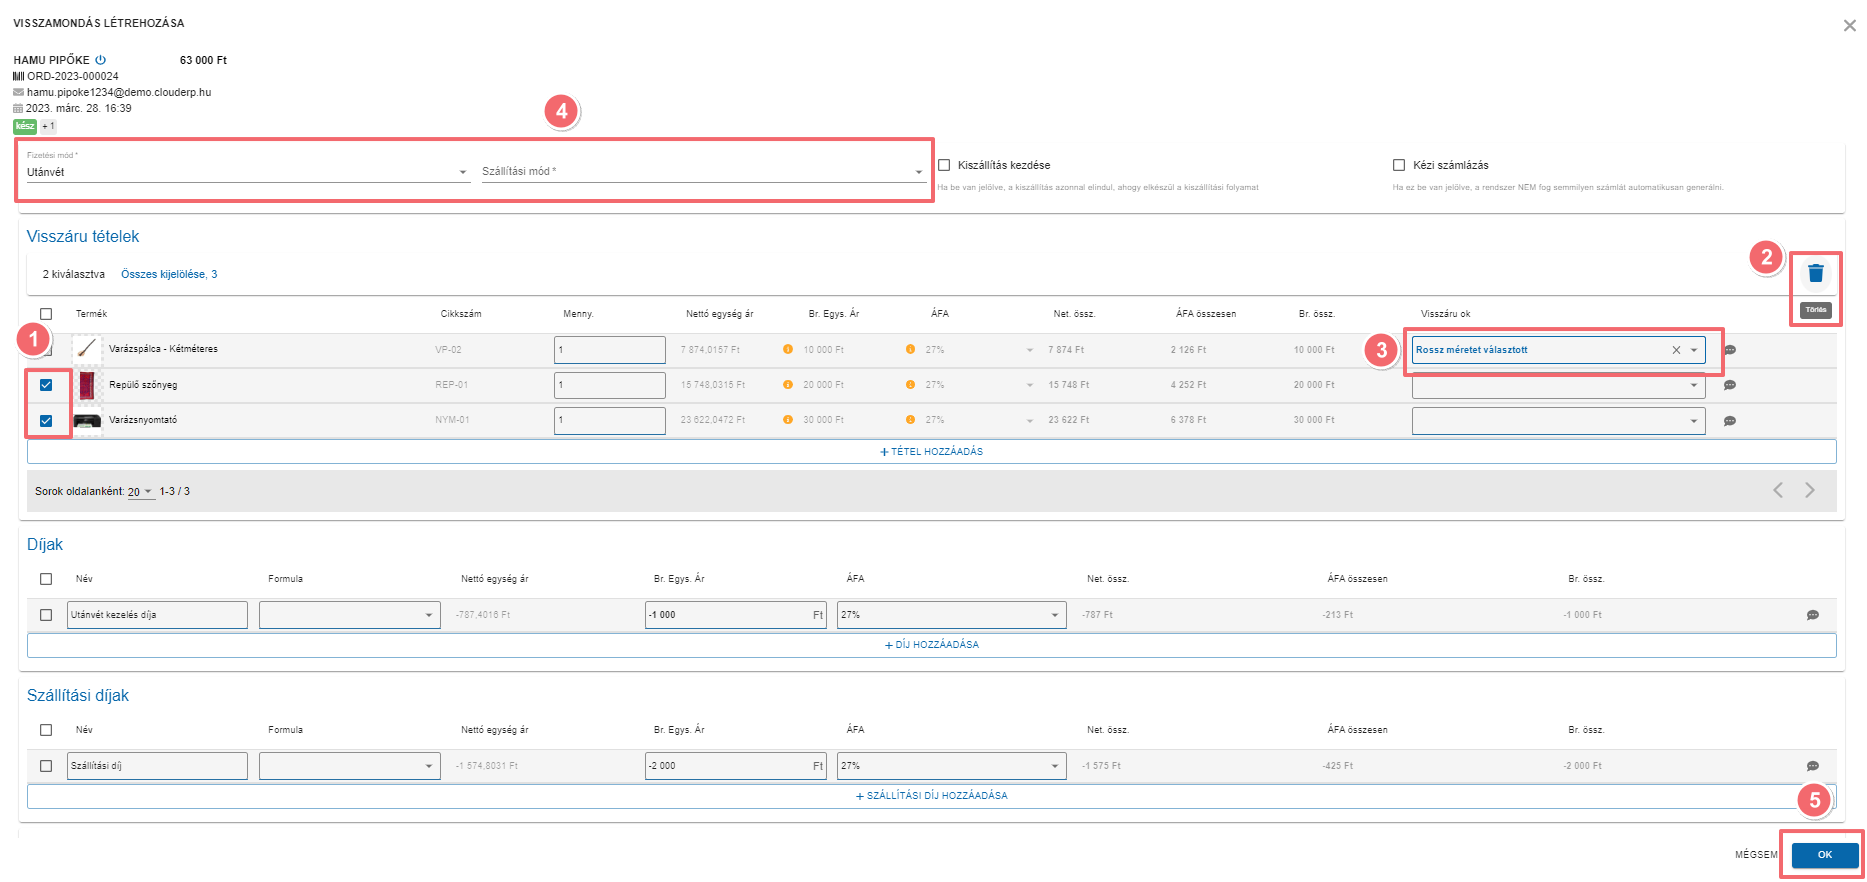This screenshot has width=1867, height=882.
Task: Click comment icon for Utánvét kezelés díja
Action: click(x=1812, y=615)
